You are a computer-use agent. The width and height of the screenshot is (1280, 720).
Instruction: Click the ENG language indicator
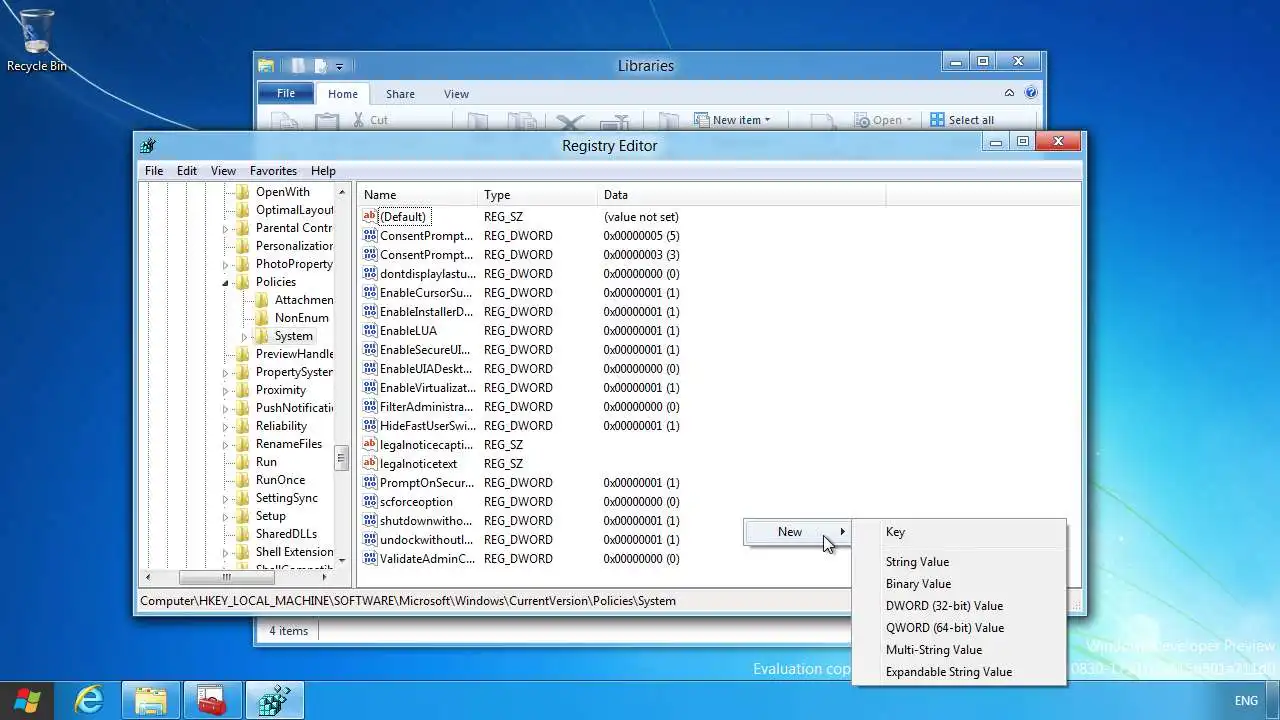tap(1247, 701)
